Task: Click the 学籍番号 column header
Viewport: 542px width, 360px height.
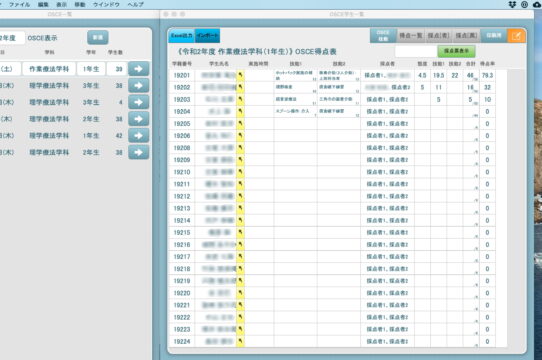Action: pos(182,64)
